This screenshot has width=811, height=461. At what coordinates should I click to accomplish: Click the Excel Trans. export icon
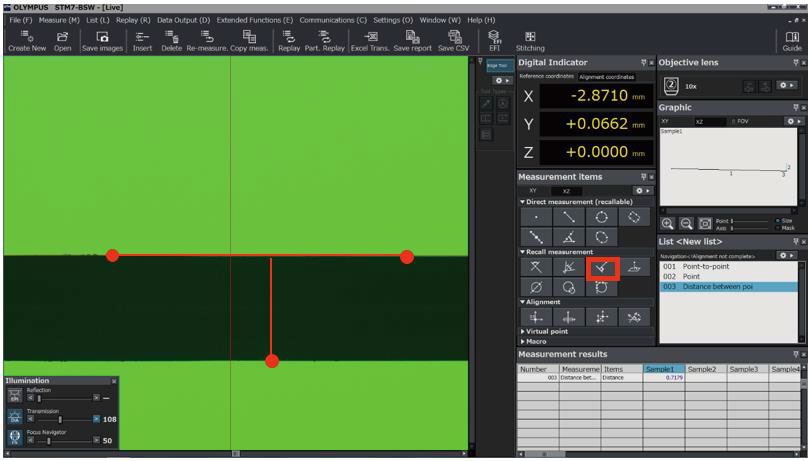[x=368, y=40]
